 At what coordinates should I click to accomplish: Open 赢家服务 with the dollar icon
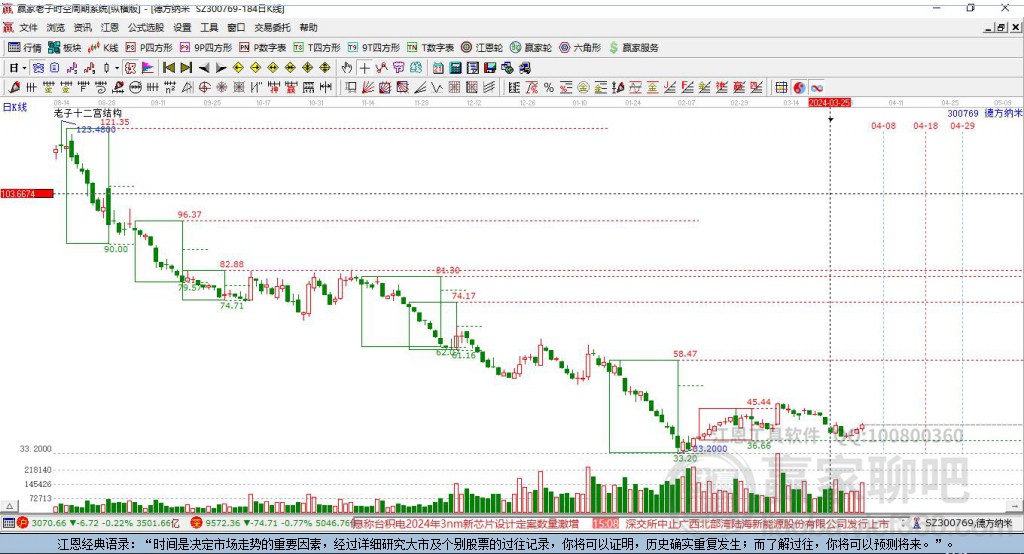[x=633, y=48]
